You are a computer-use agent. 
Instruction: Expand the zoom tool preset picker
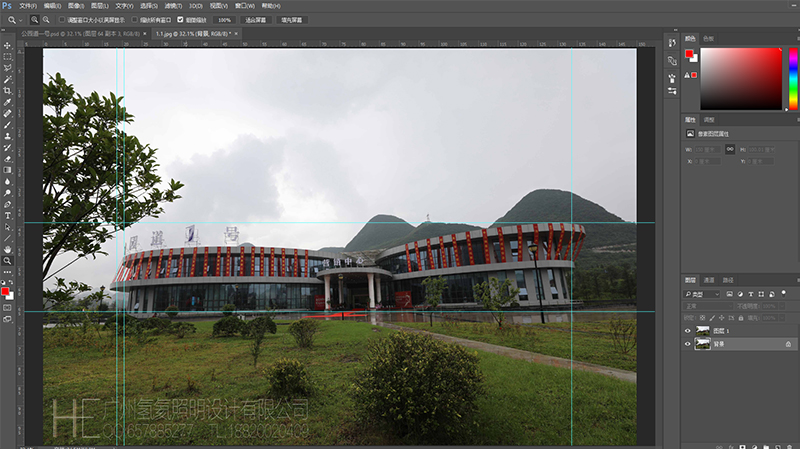pos(22,19)
